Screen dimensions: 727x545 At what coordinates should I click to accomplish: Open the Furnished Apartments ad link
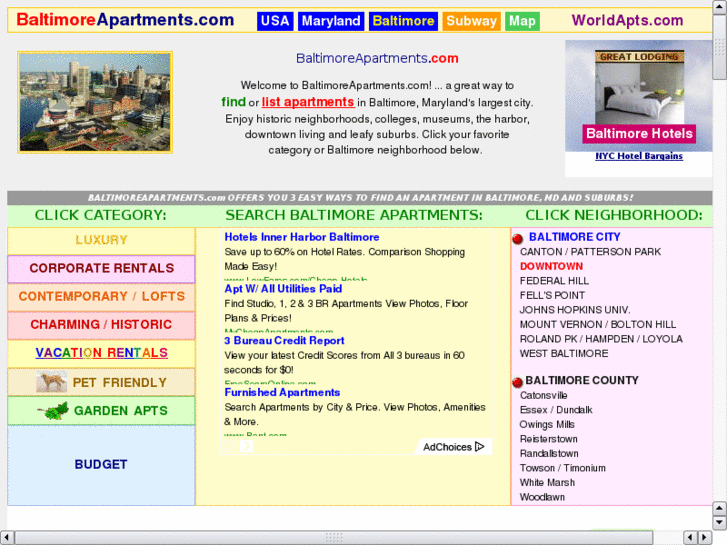tap(282, 392)
